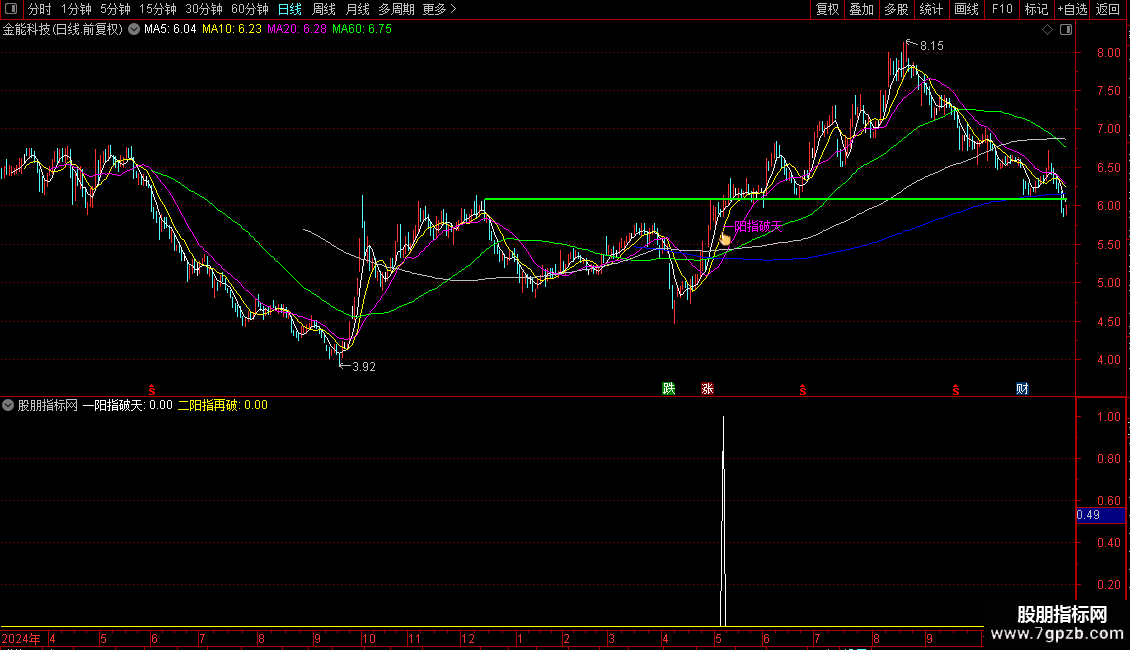Image resolution: width=1130 pixels, height=650 pixels.
Task: Click the 8.15 high price label
Action: tap(932, 46)
